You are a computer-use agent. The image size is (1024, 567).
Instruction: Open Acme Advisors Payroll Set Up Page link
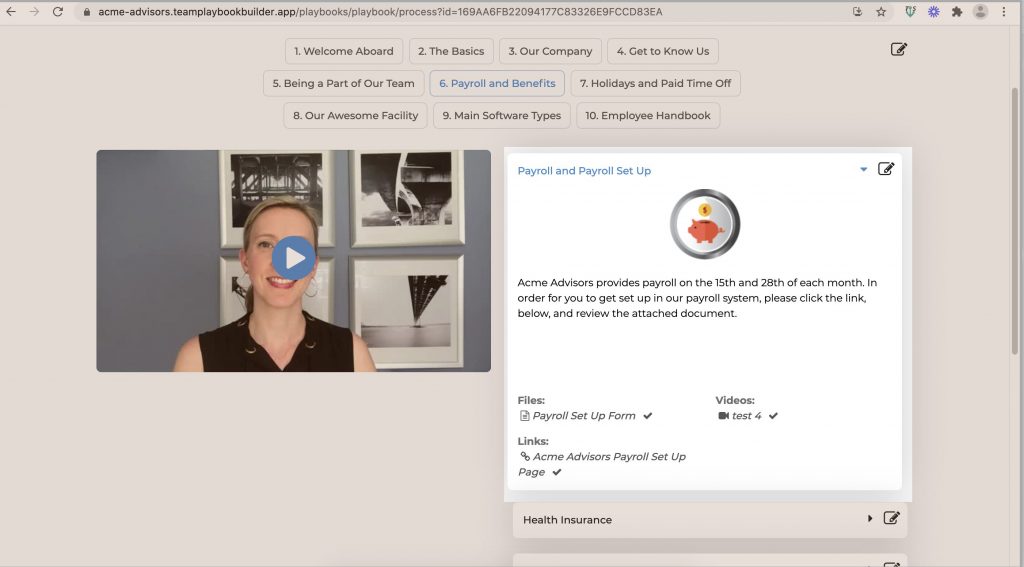point(602,464)
